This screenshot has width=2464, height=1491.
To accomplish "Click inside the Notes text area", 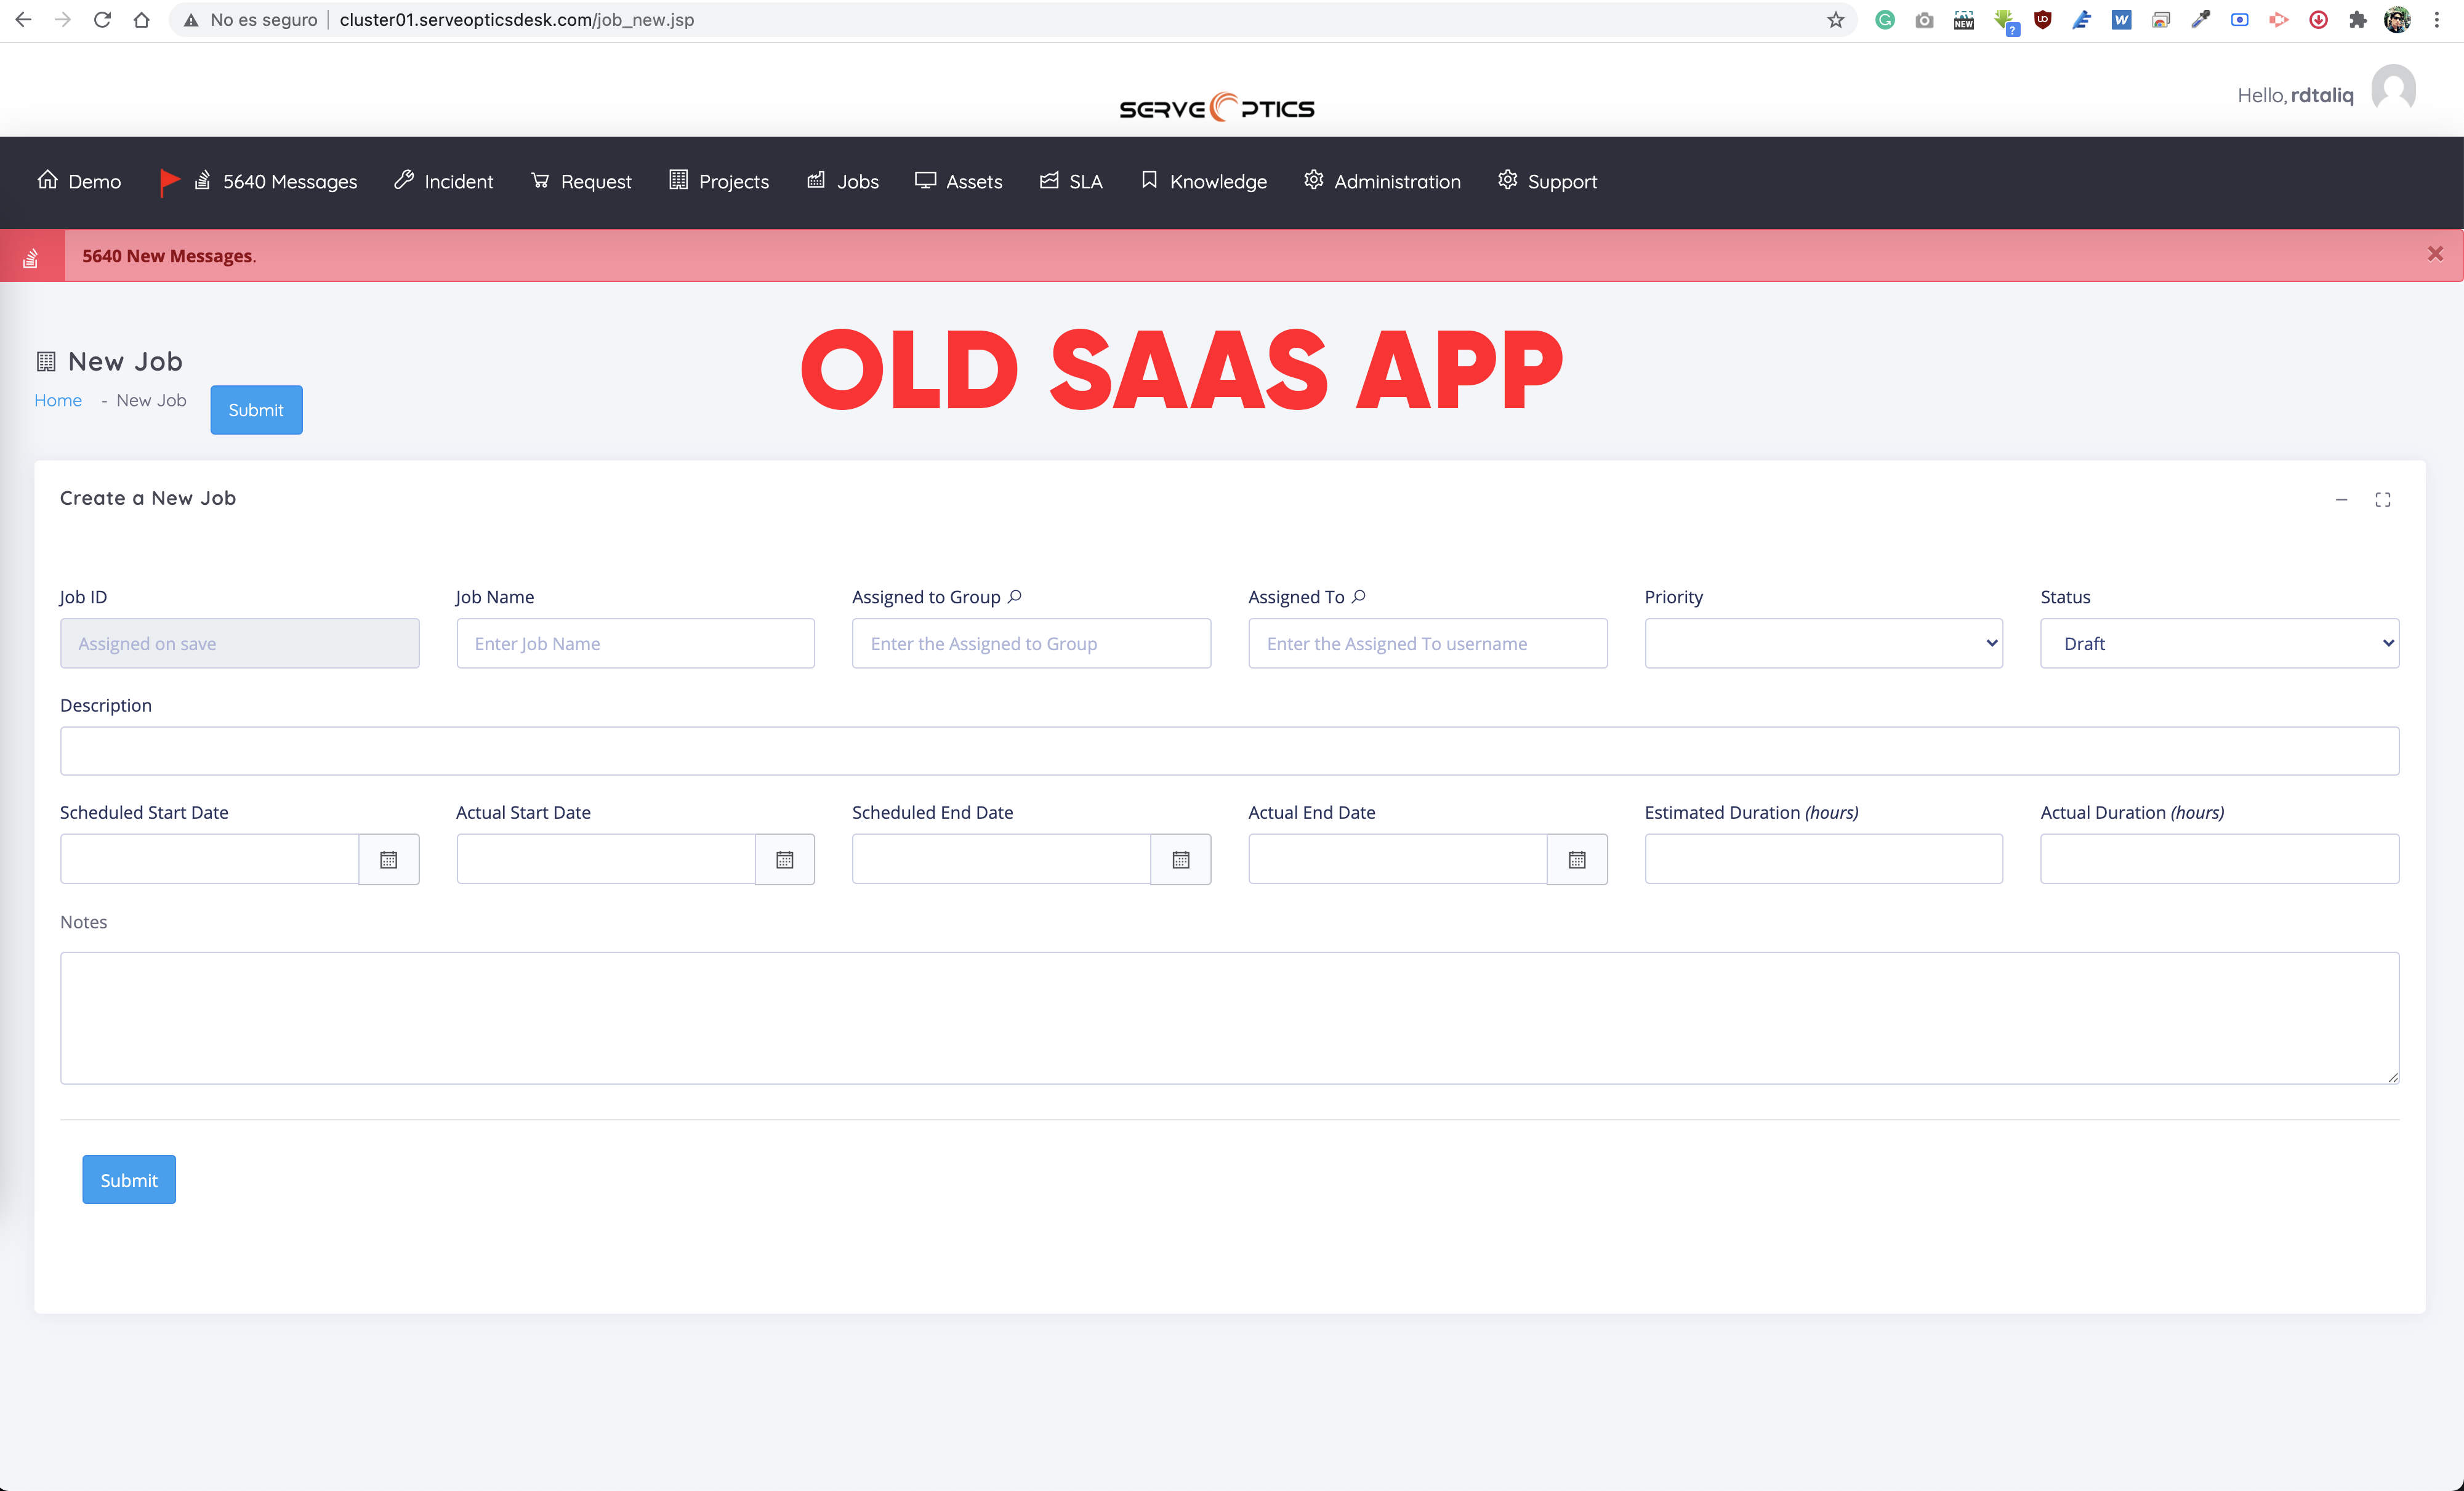I will [1228, 1017].
